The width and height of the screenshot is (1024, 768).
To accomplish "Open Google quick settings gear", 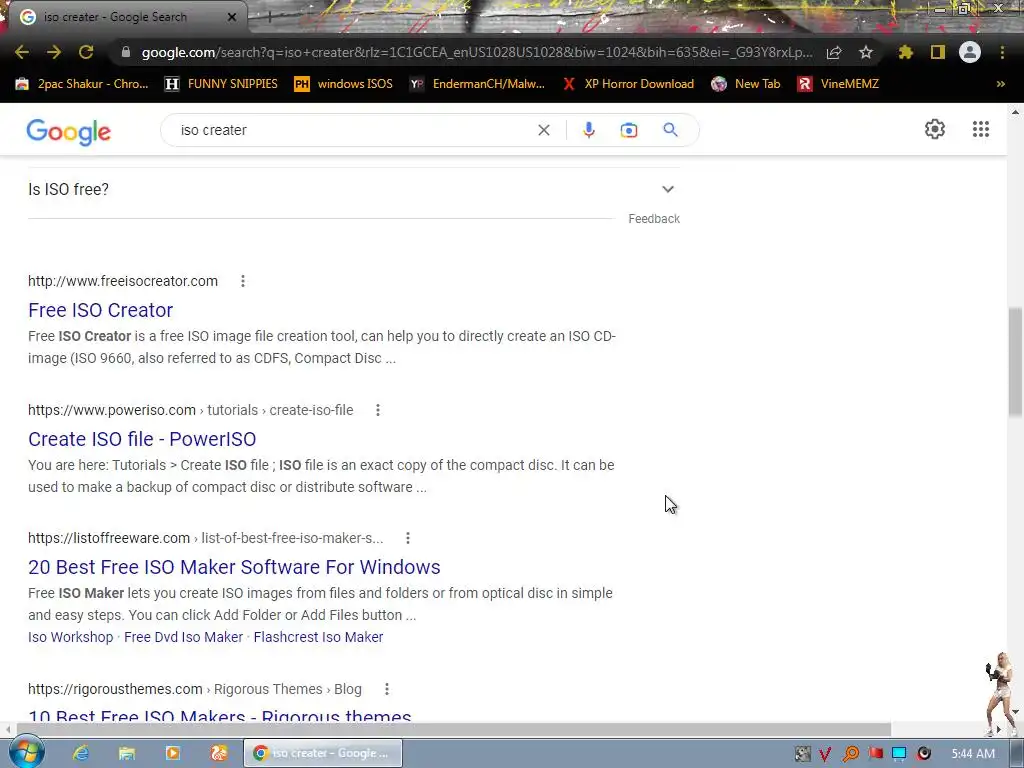I will click(x=935, y=129).
